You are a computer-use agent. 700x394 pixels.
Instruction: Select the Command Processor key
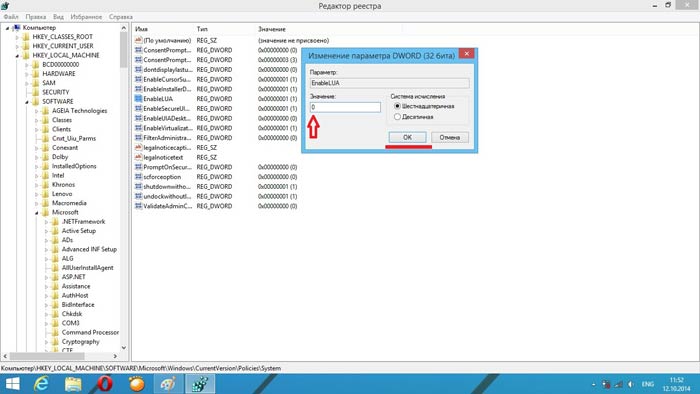click(90, 333)
